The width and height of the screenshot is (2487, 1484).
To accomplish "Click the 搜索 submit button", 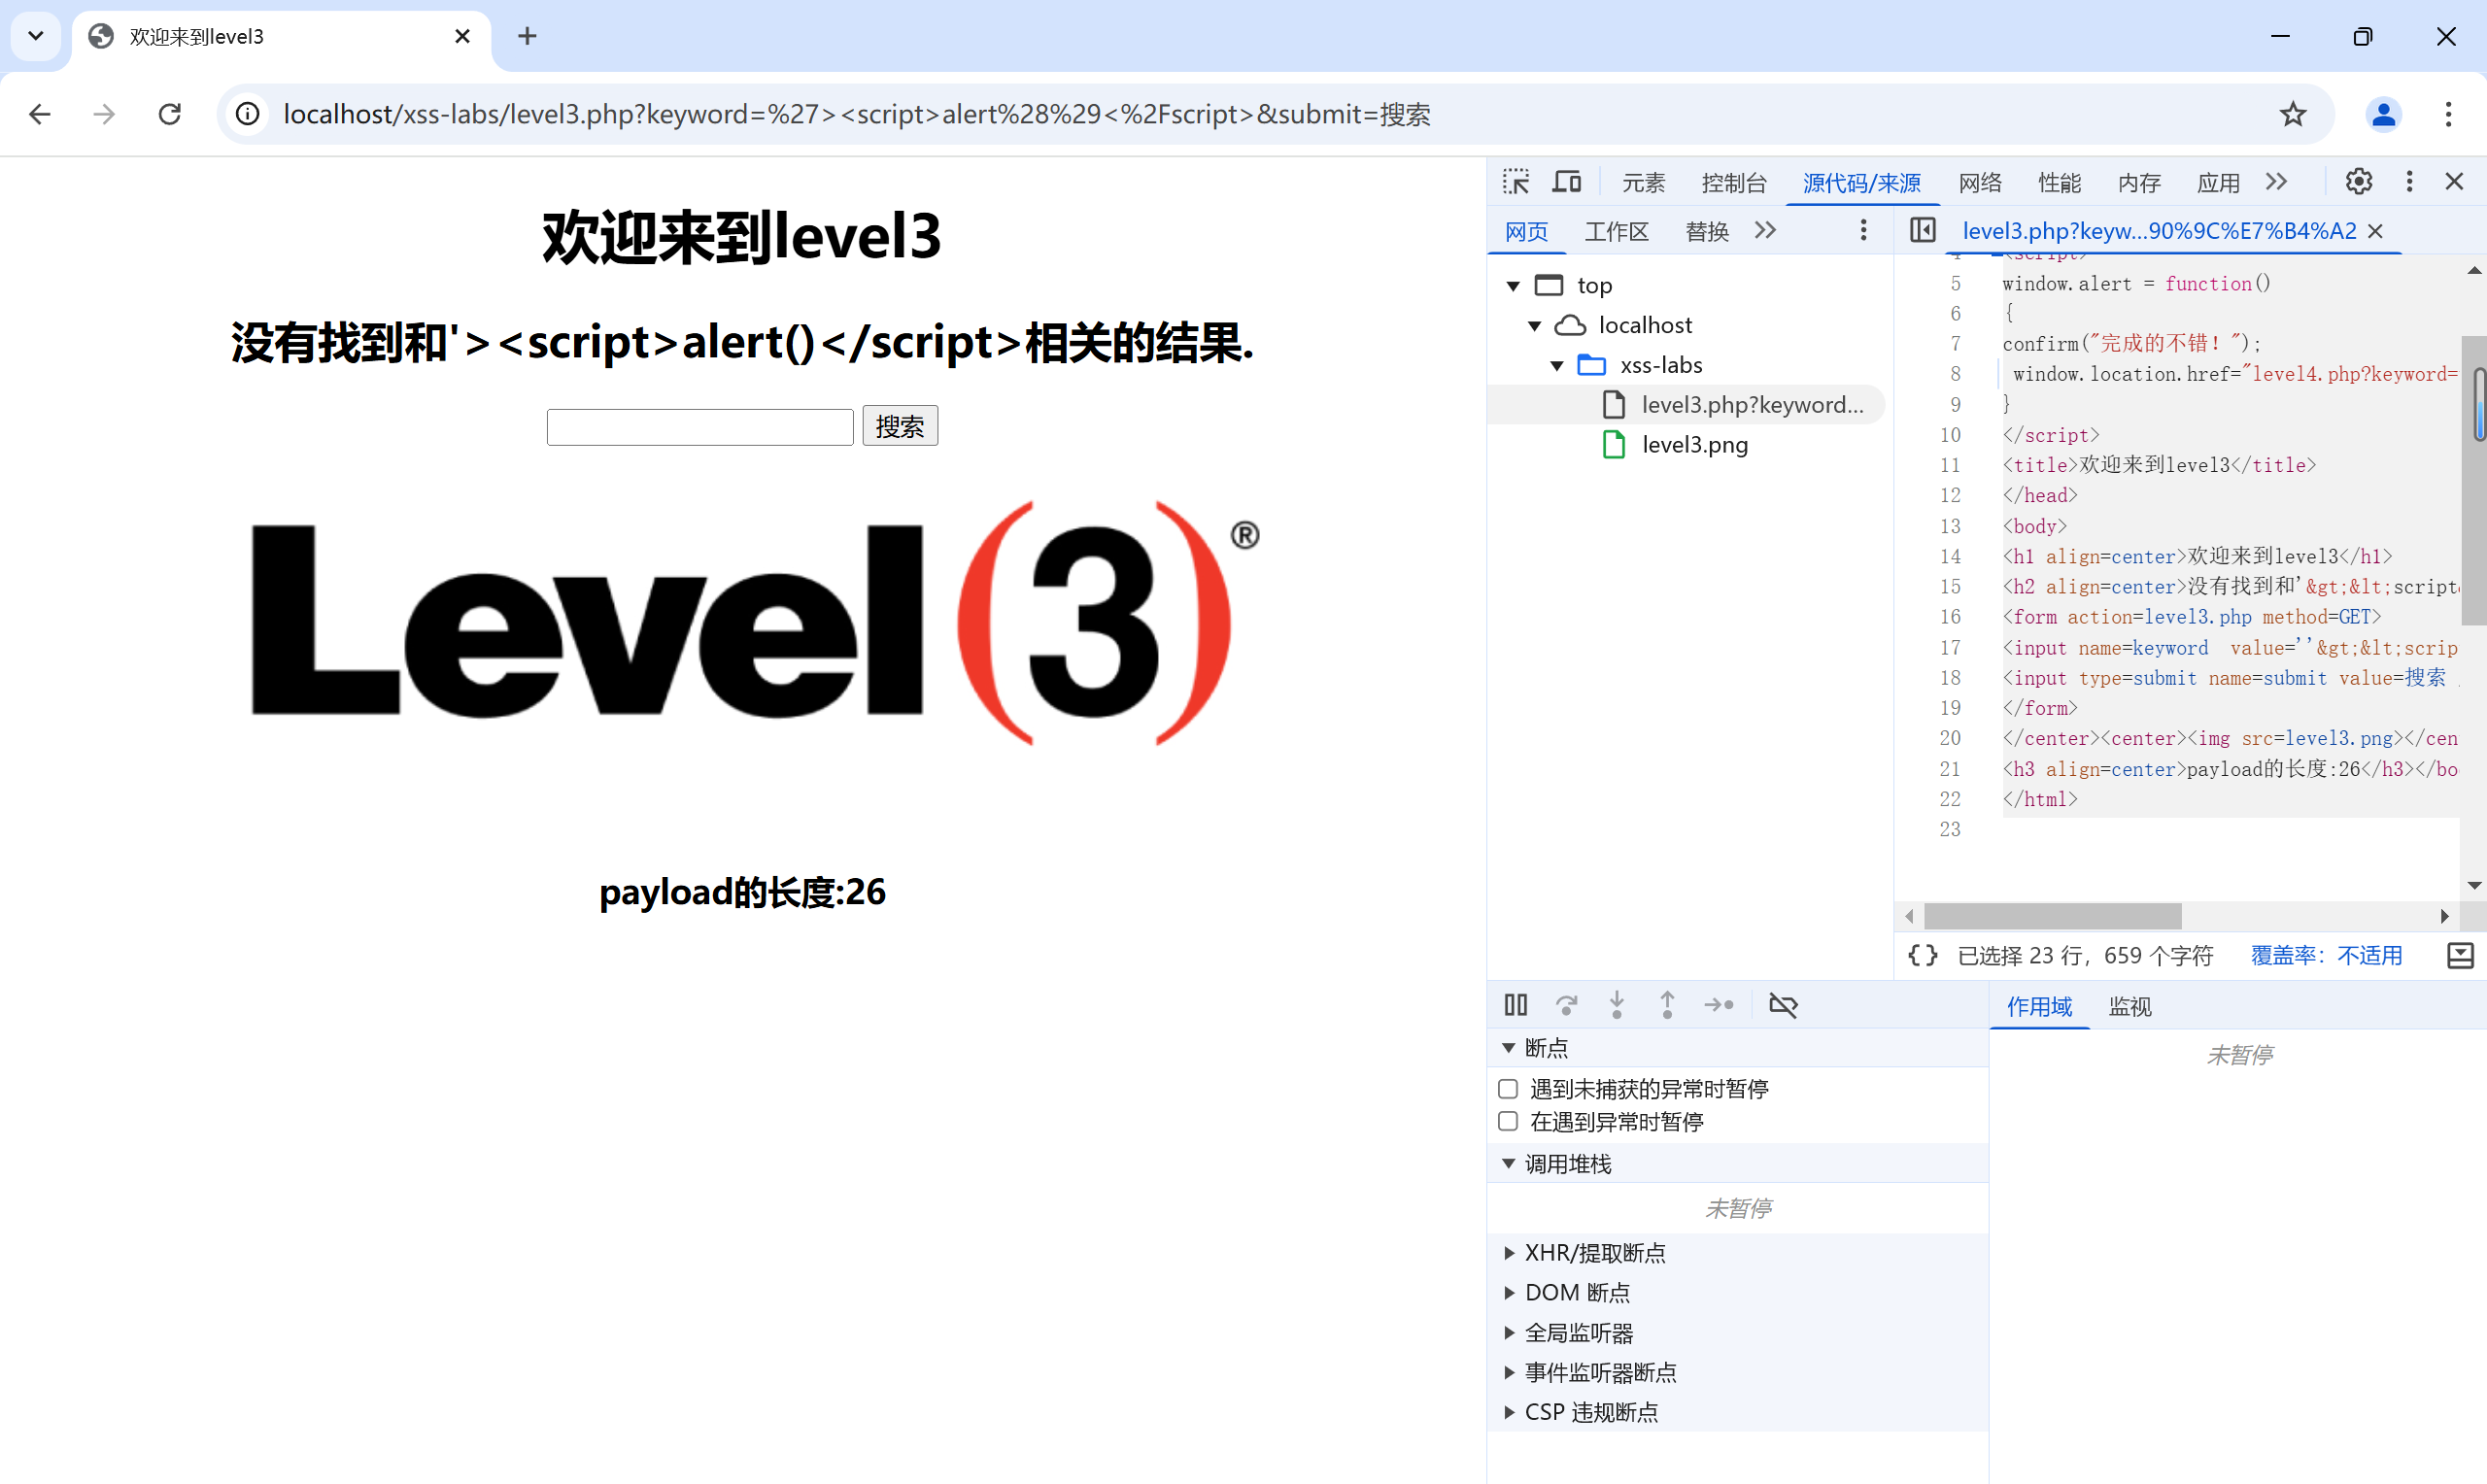I will tap(899, 427).
